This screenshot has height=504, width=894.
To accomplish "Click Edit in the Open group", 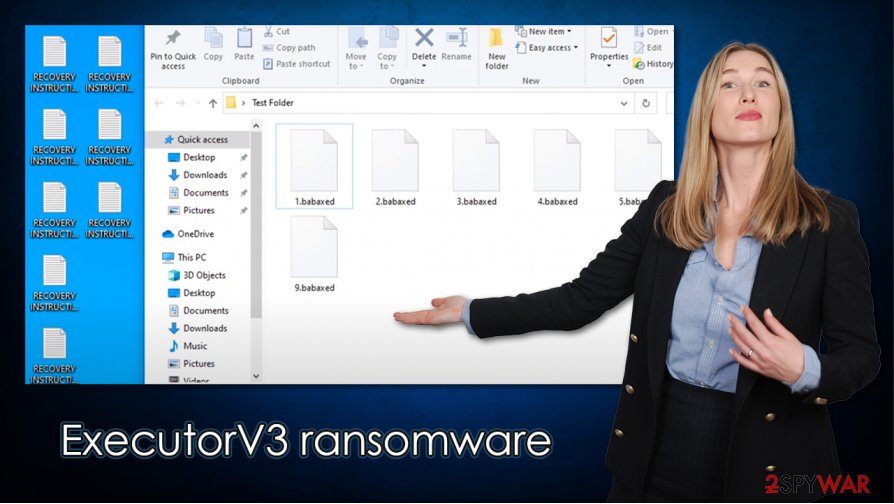I will click(x=648, y=47).
